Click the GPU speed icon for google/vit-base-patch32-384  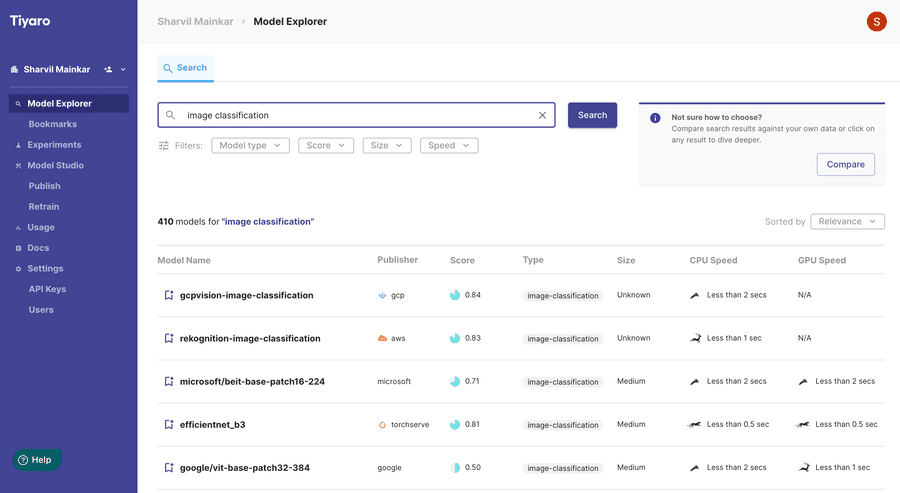click(804, 468)
